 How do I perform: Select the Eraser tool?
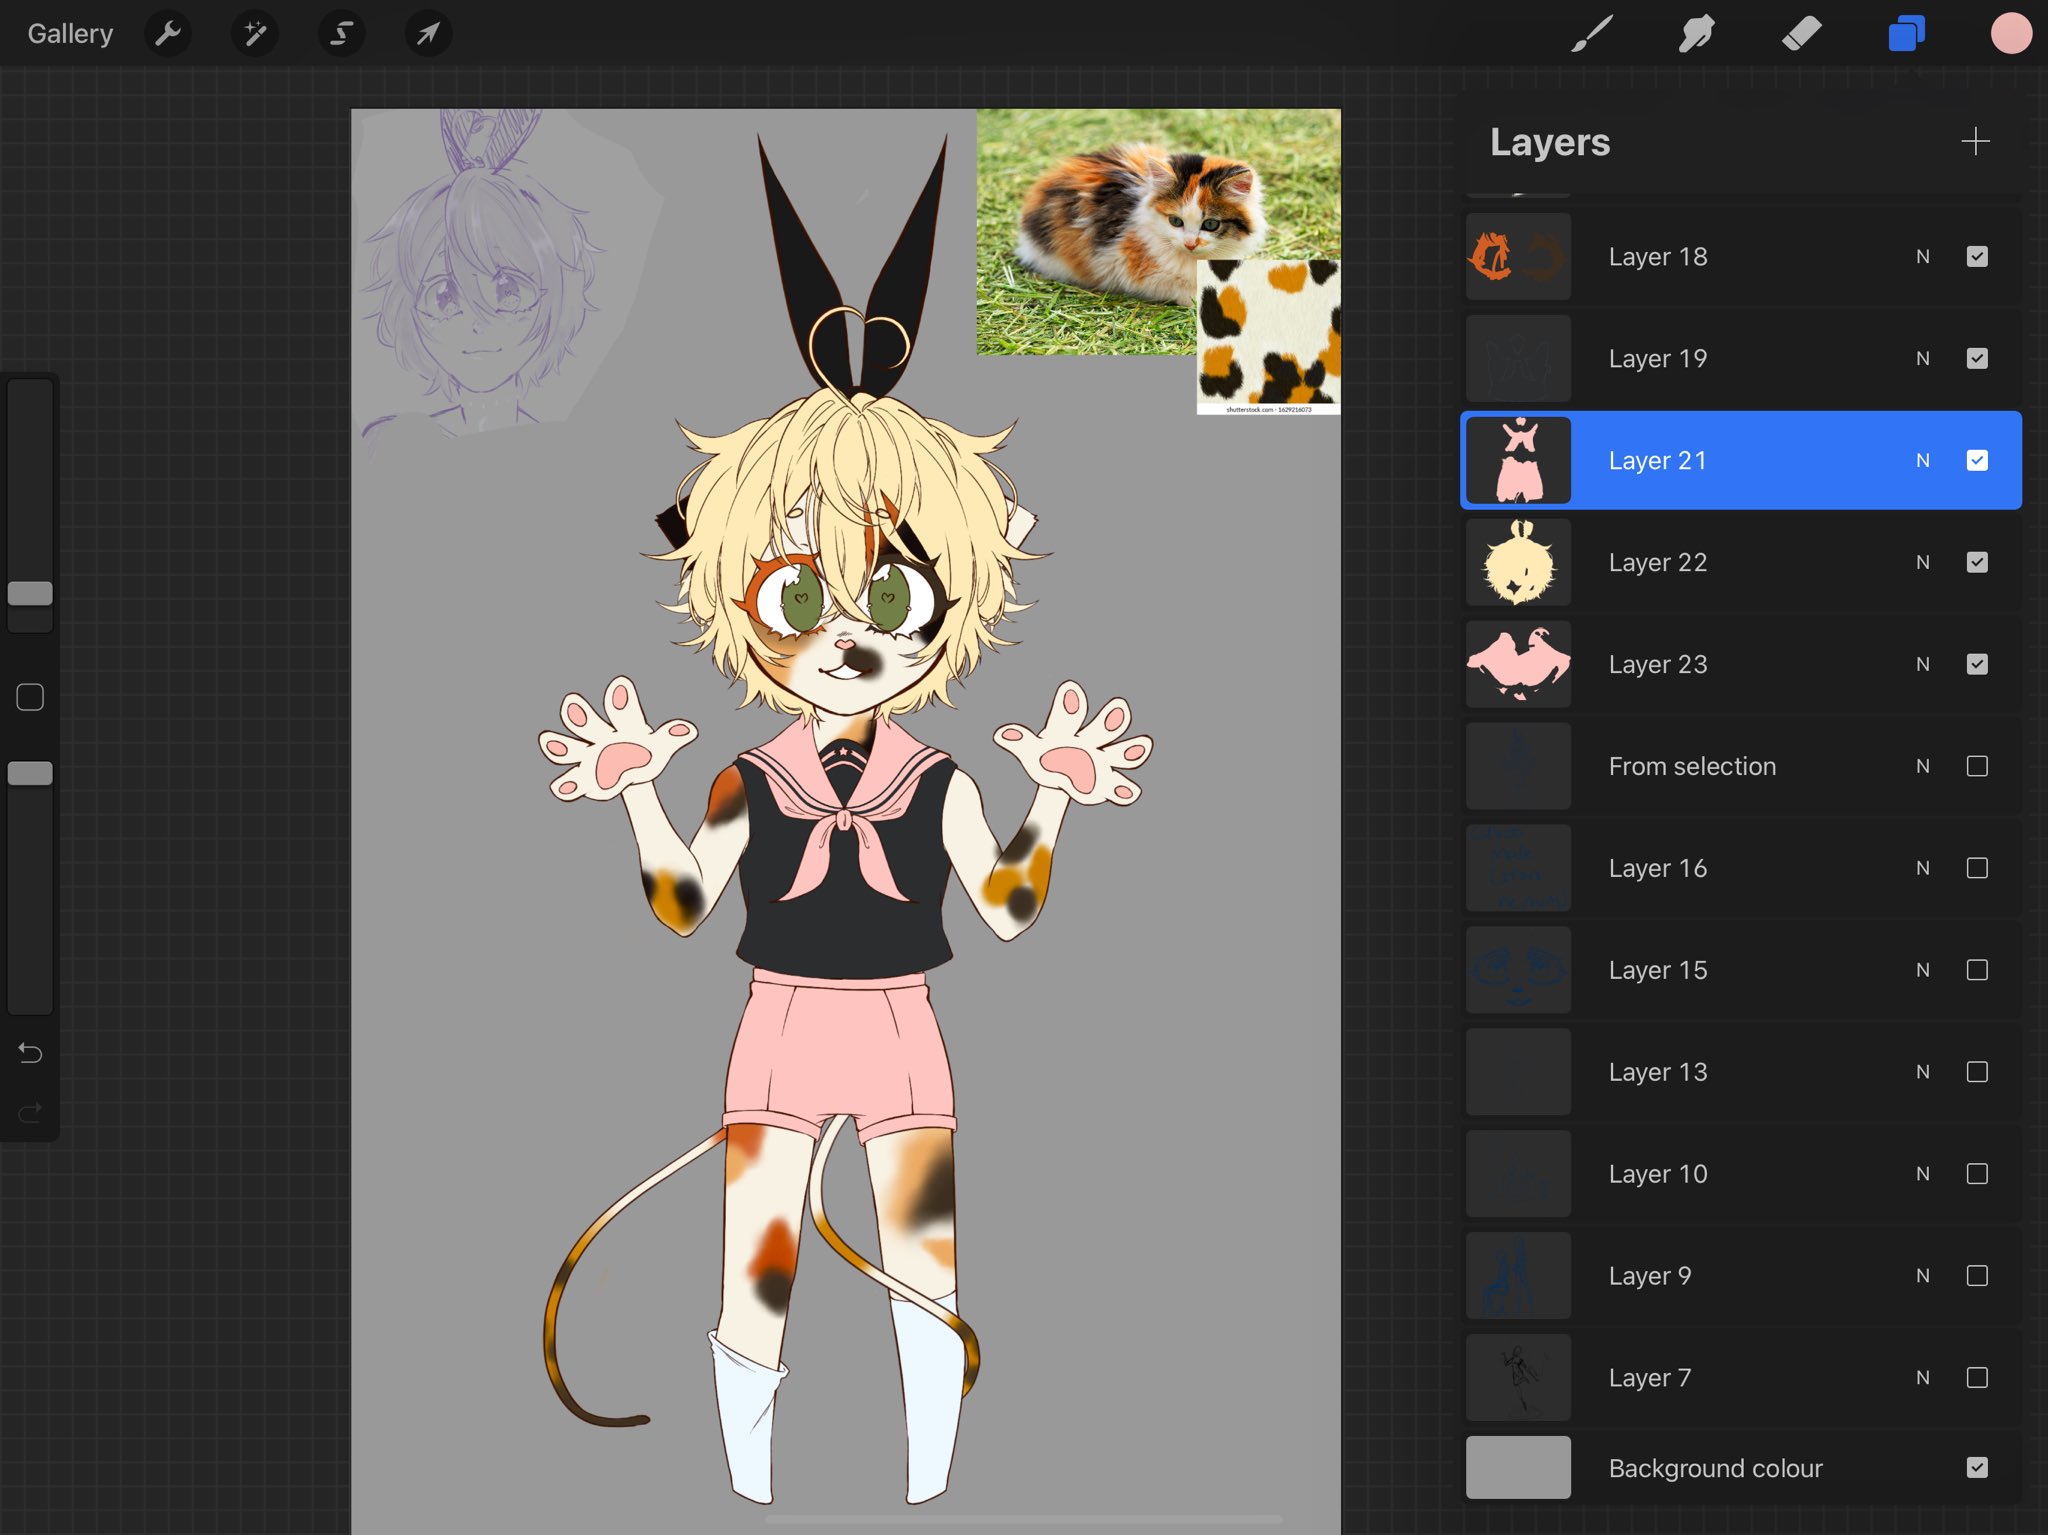click(1801, 34)
